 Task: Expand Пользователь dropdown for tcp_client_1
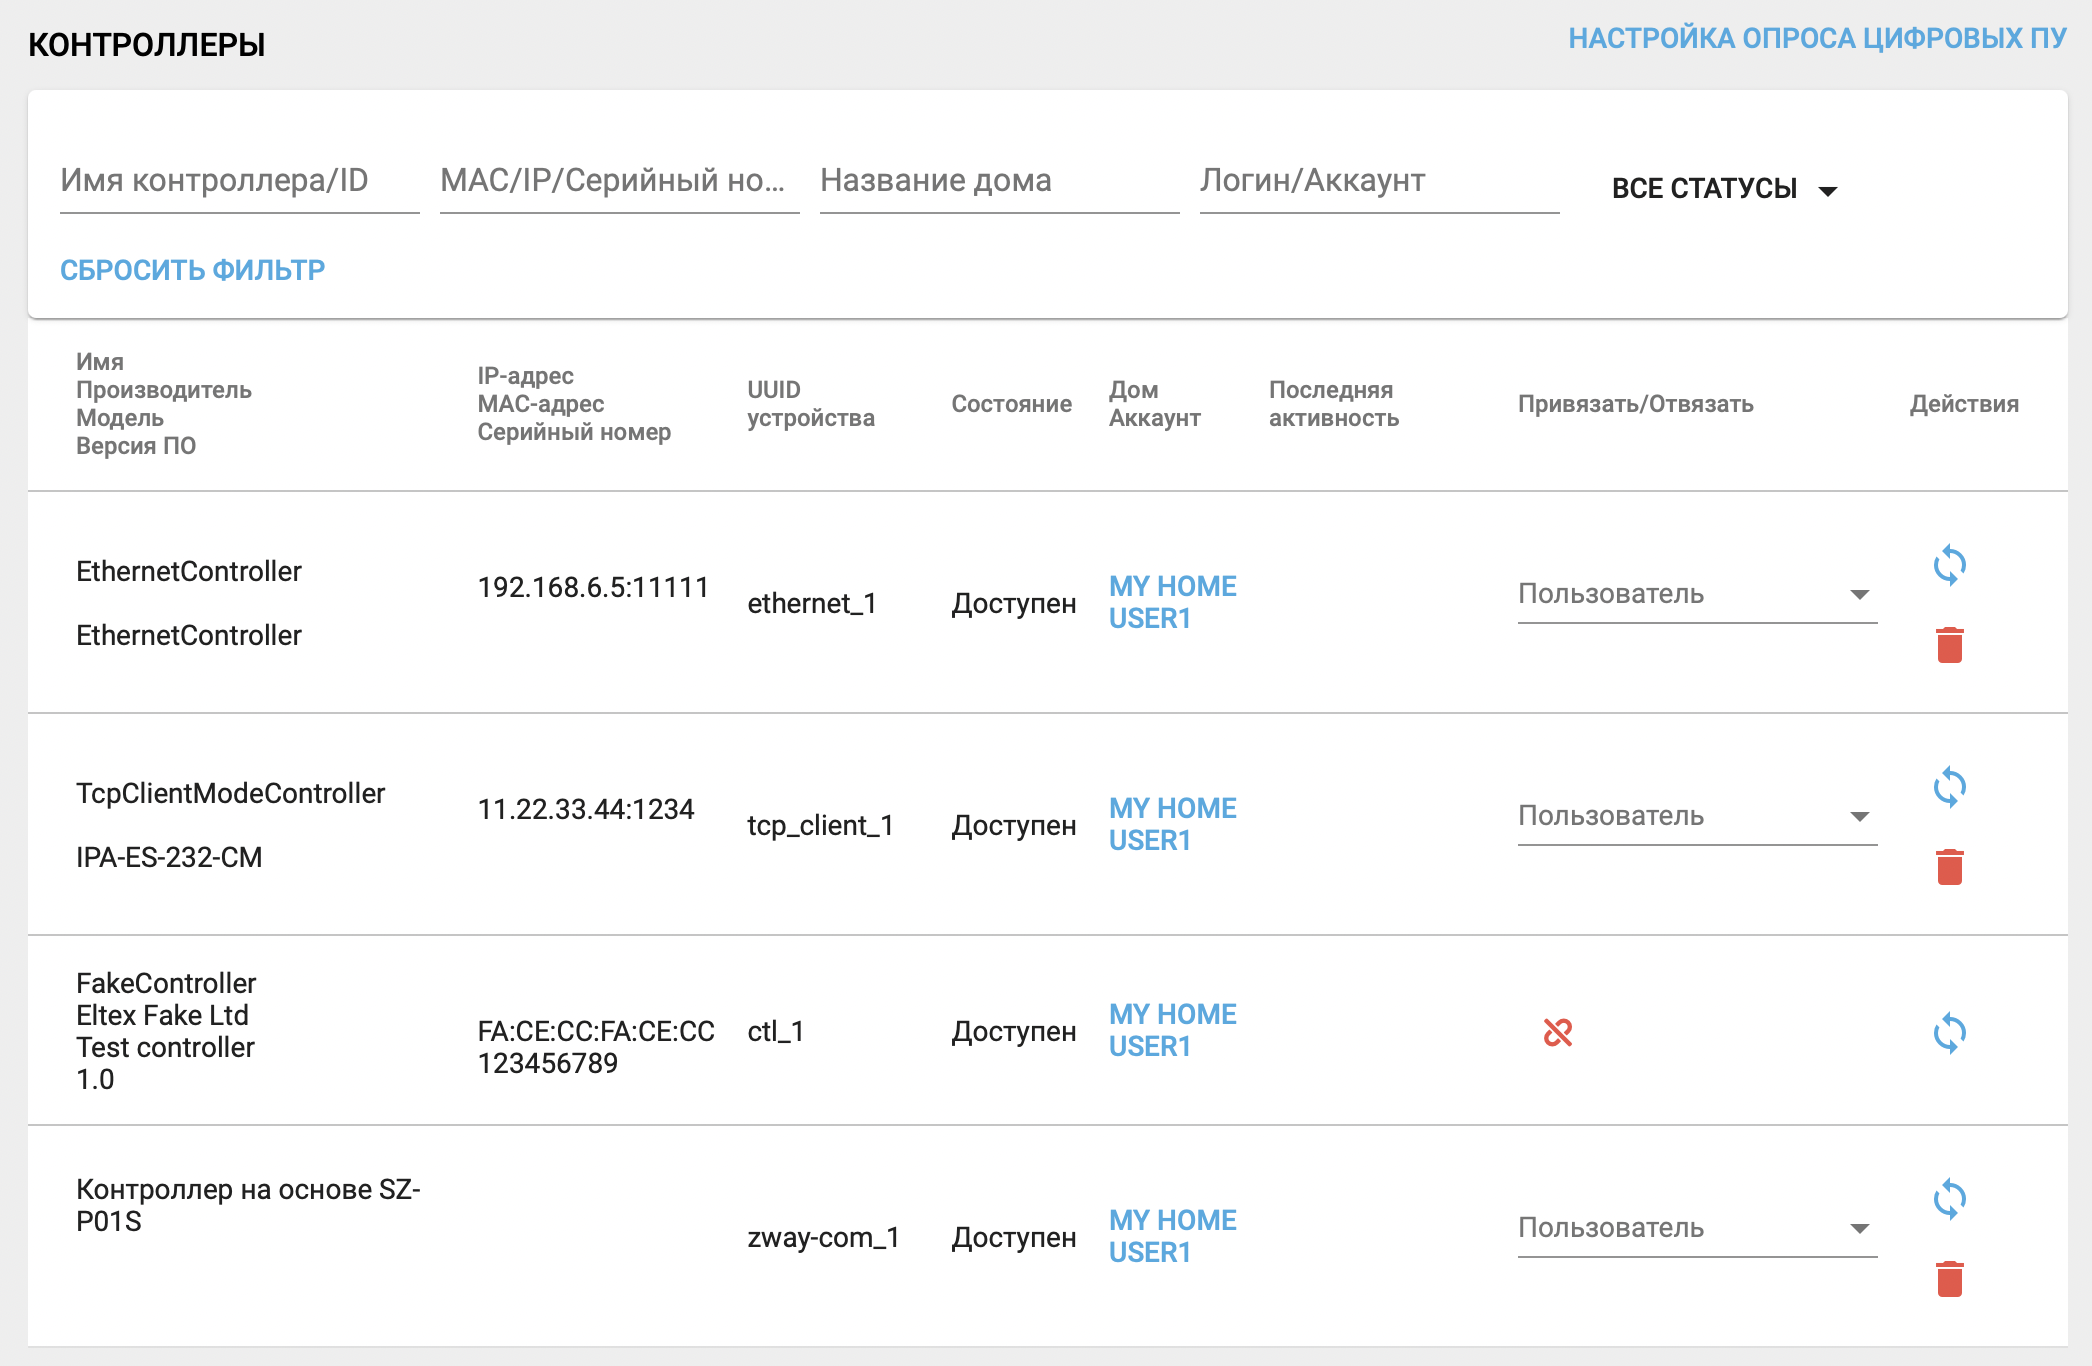coord(1696,816)
